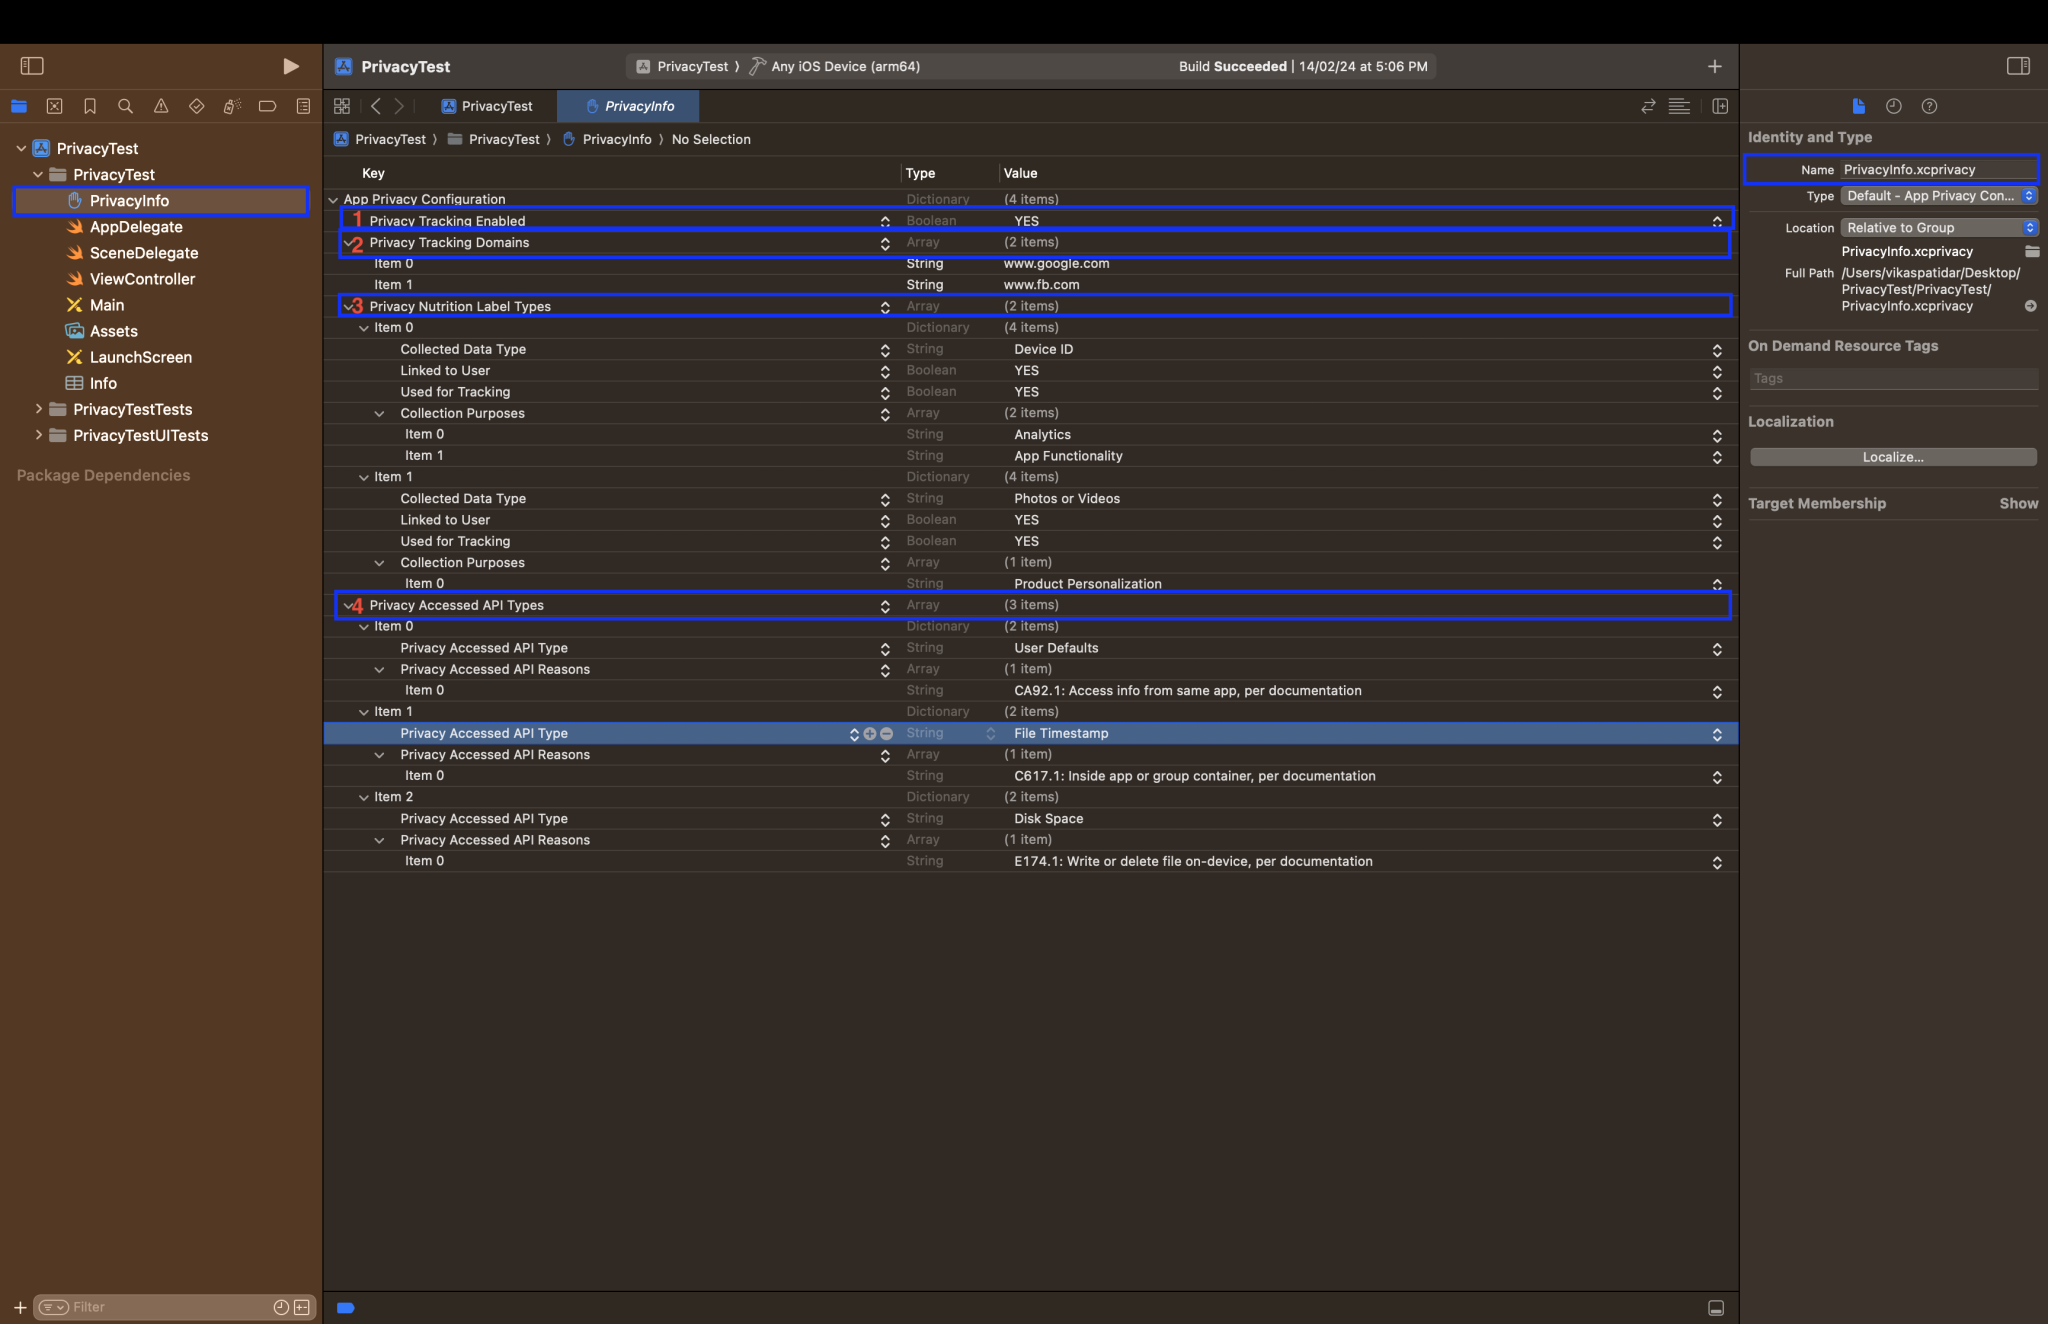Click the Localize... button

click(1892, 457)
